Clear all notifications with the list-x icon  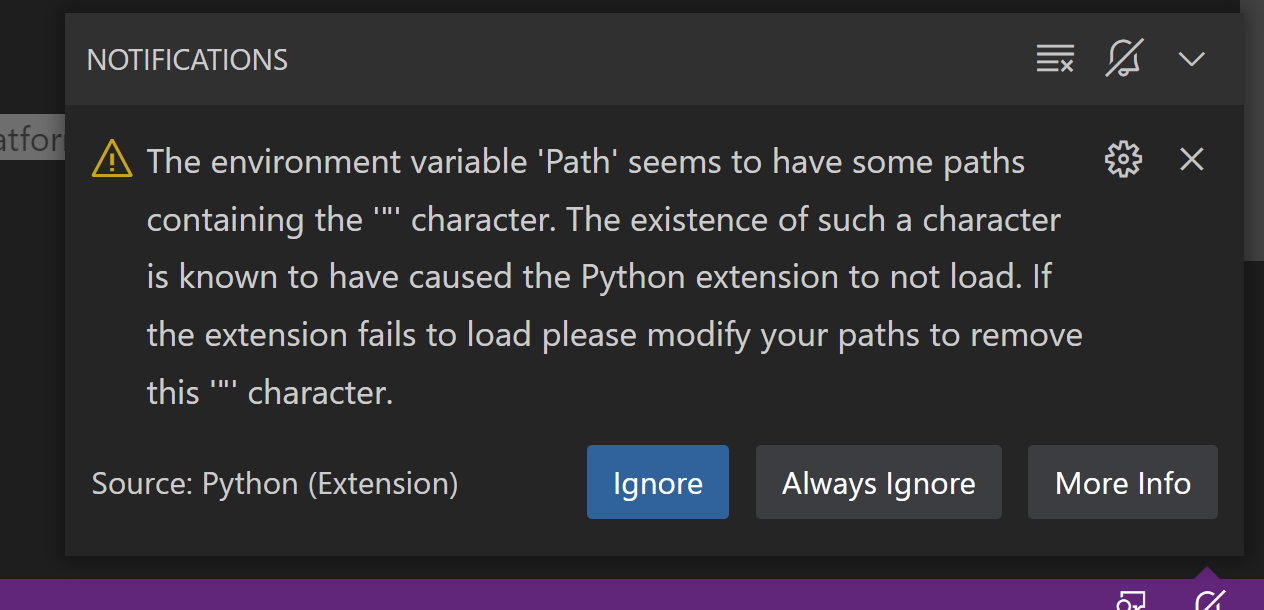1055,59
